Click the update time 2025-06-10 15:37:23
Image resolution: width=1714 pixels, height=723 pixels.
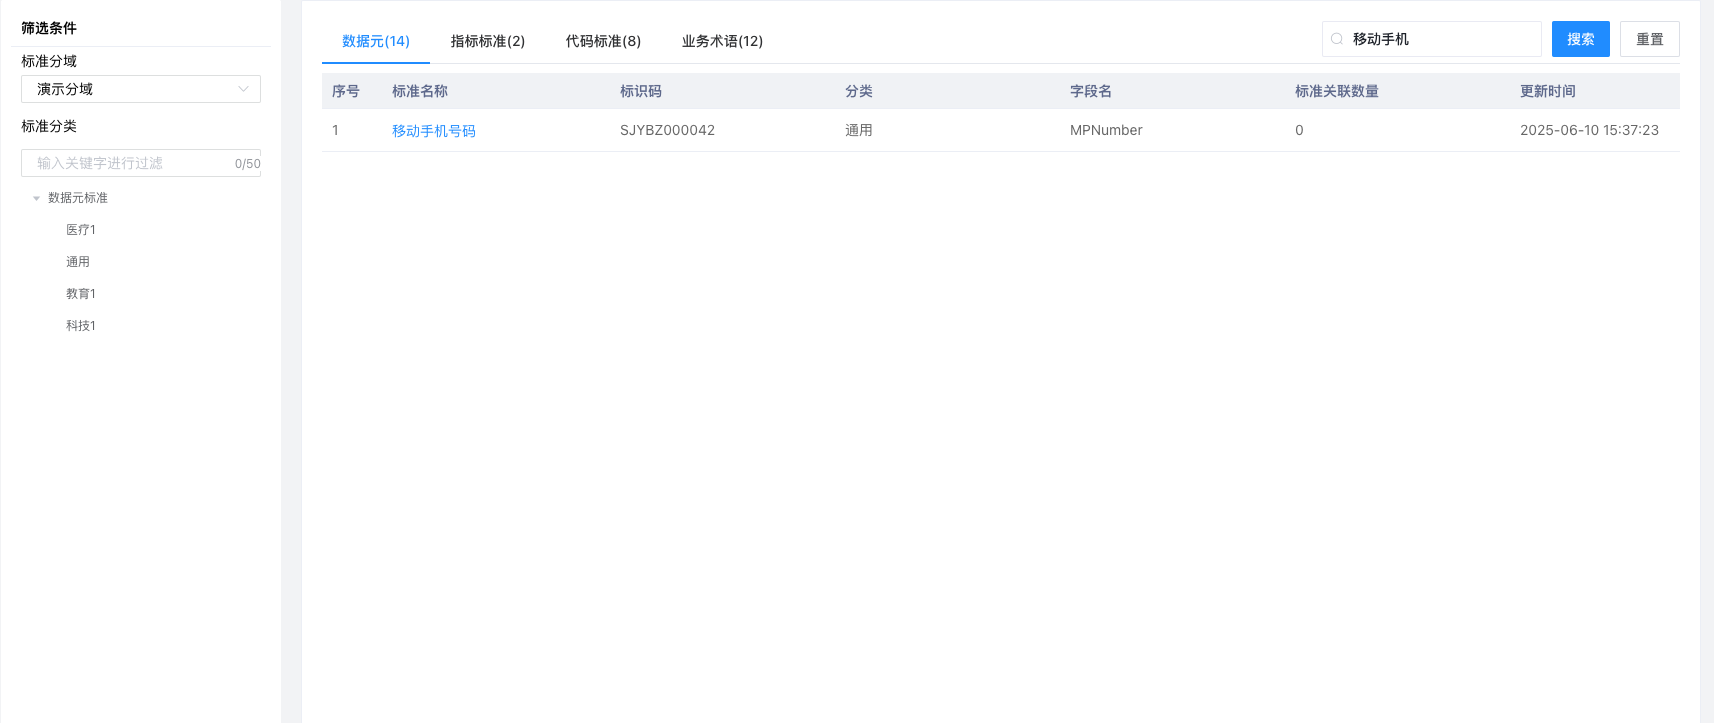point(1589,130)
